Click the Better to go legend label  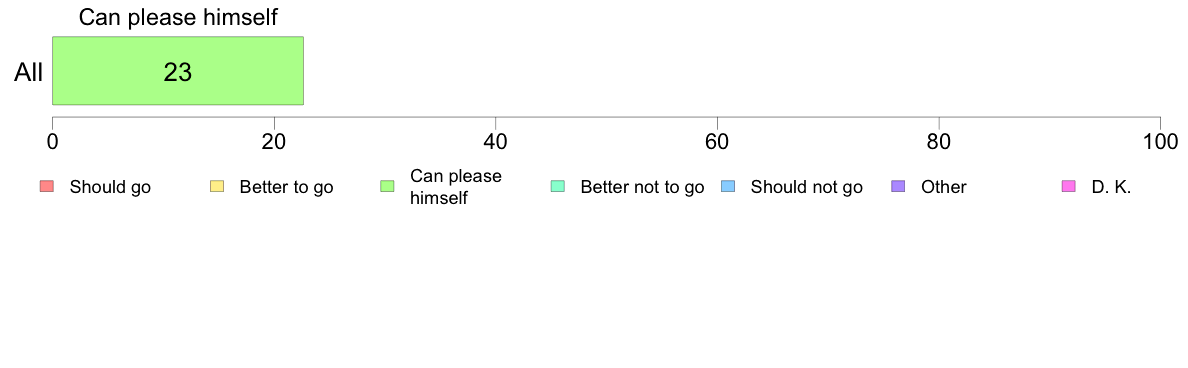pyautogui.click(x=286, y=187)
